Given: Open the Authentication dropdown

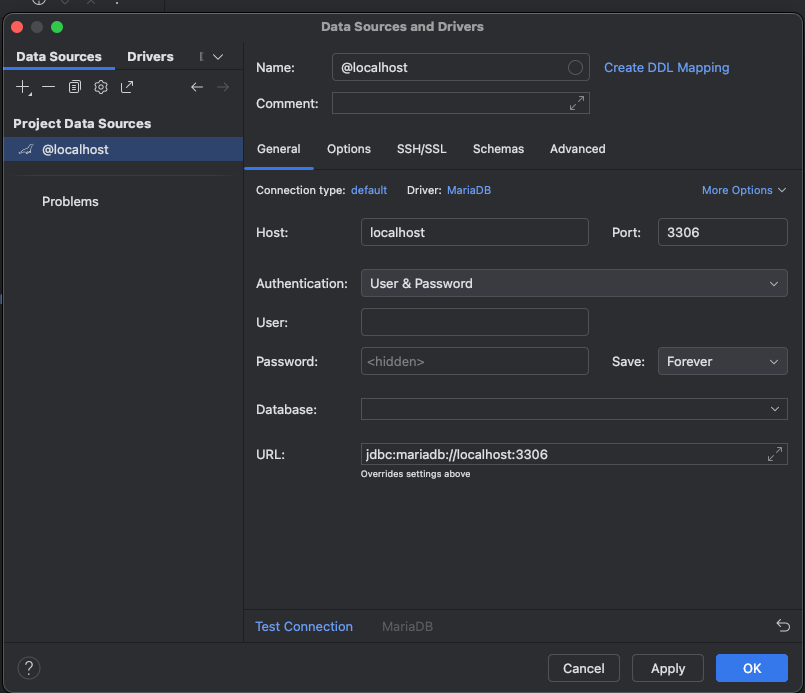Looking at the screenshot, I should point(574,283).
